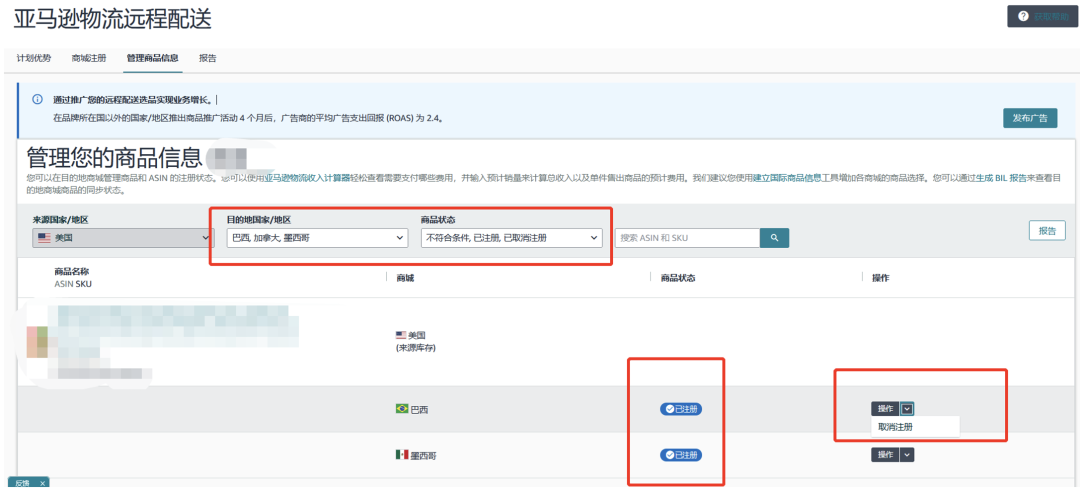Click the 商品状态 column header

tap(678, 278)
